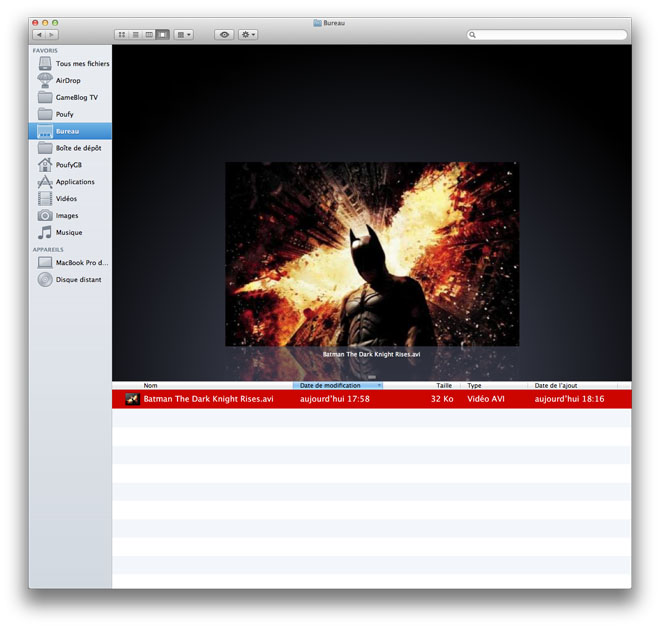Sort by the Nom column

click(150, 385)
